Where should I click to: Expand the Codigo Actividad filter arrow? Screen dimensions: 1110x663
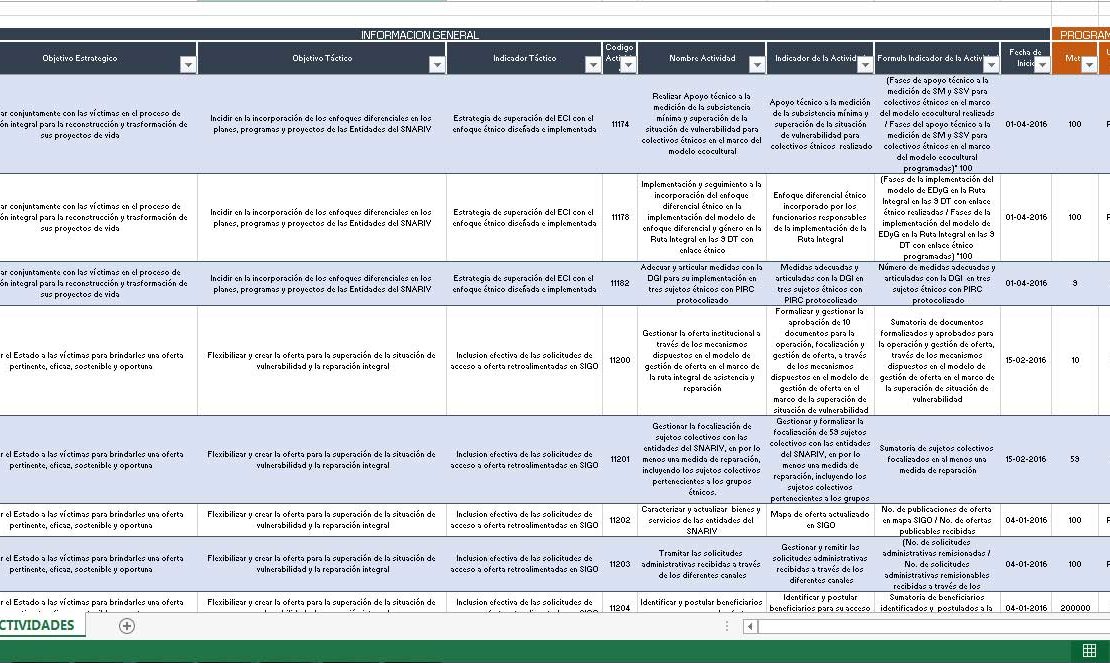point(628,65)
